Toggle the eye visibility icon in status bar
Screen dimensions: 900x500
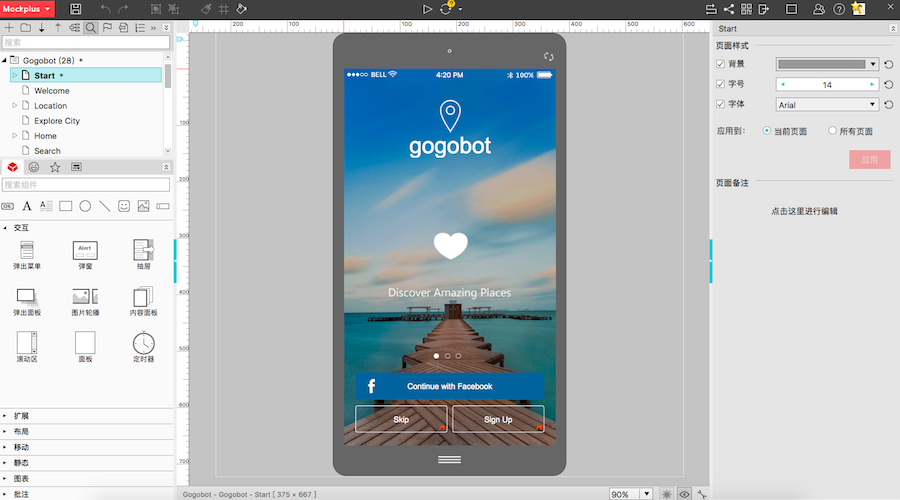pos(684,494)
